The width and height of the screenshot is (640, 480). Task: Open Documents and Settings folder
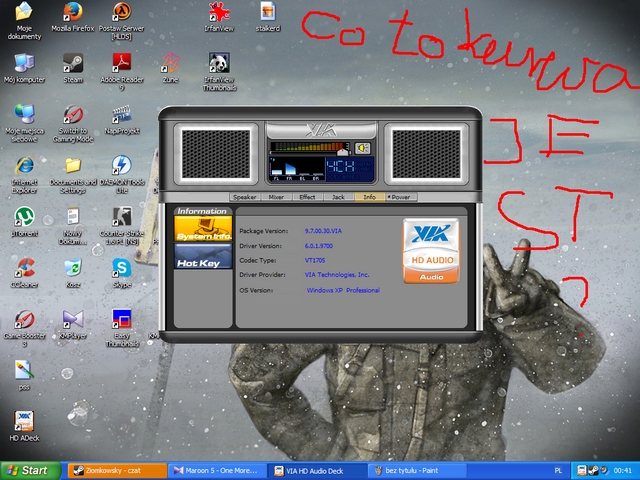click(73, 175)
